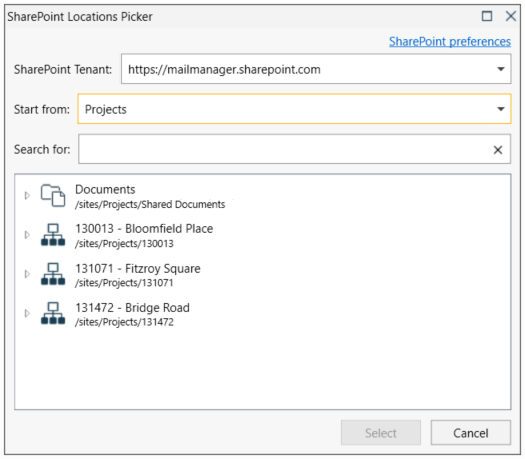Click the Bridge Road site icon
The width and height of the screenshot is (525, 459).
(53, 313)
